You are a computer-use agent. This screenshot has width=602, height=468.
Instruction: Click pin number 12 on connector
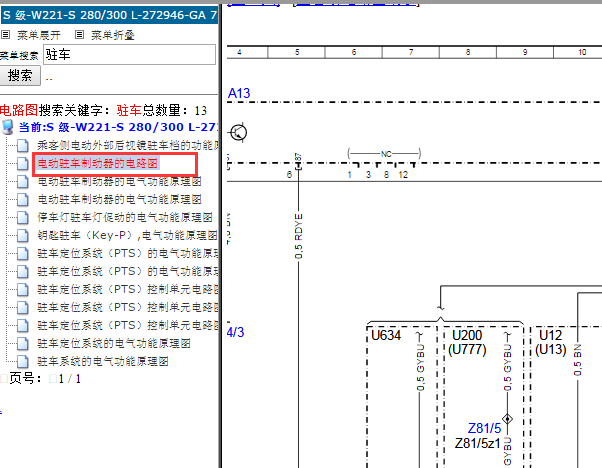[x=403, y=175]
